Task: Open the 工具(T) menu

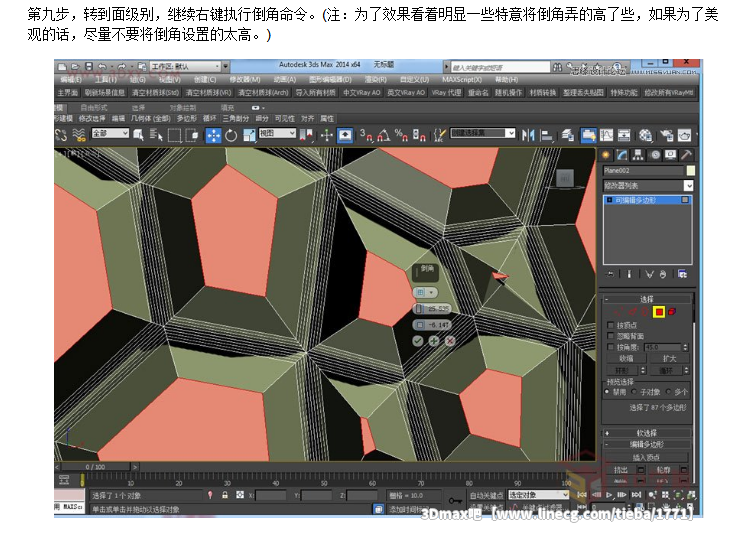Action: 106,79
